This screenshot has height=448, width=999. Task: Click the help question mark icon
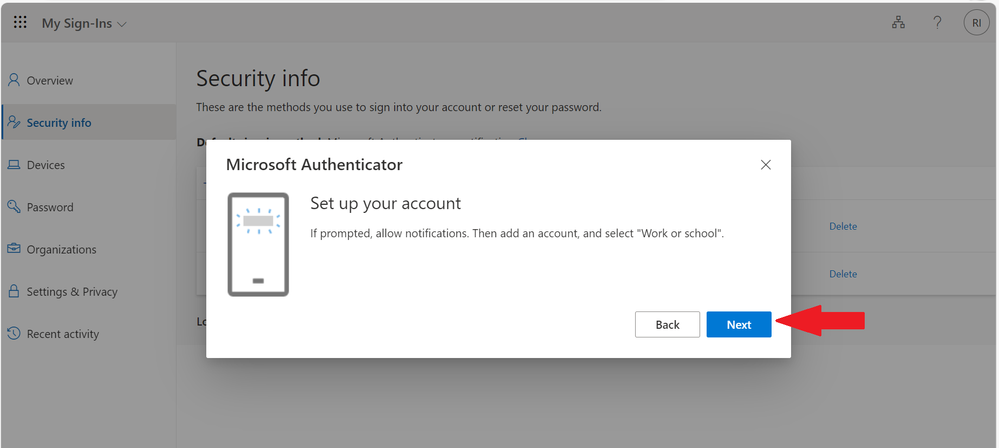pyautogui.click(x=937, y=23)
